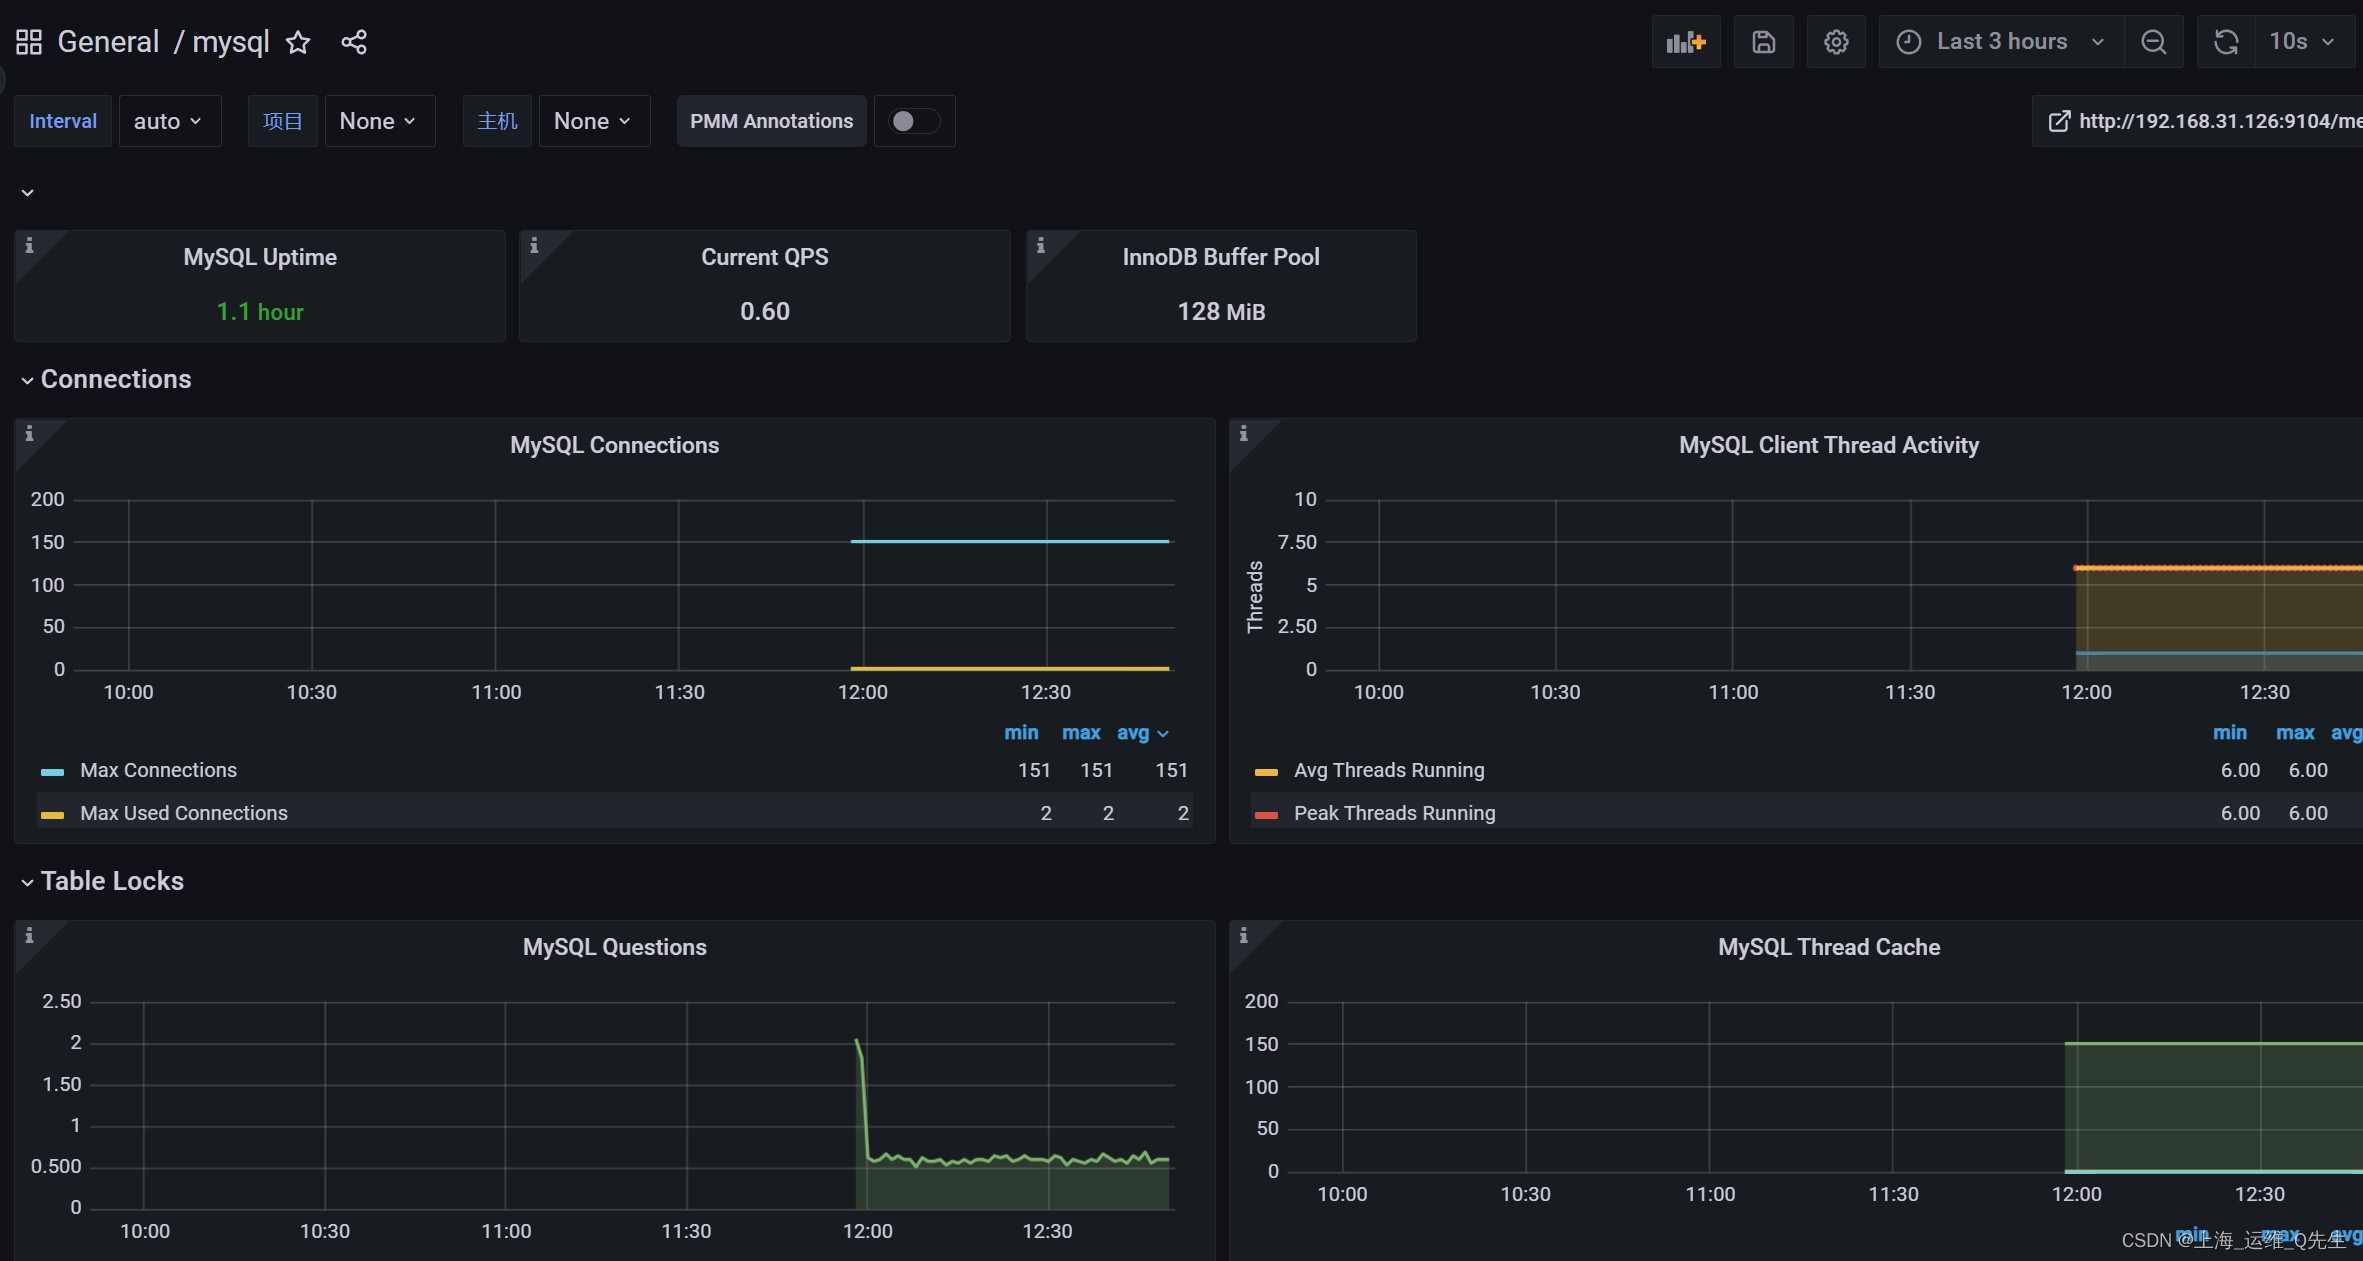
Task: Sort Thread Activity legend by max
Action: 2295,733
